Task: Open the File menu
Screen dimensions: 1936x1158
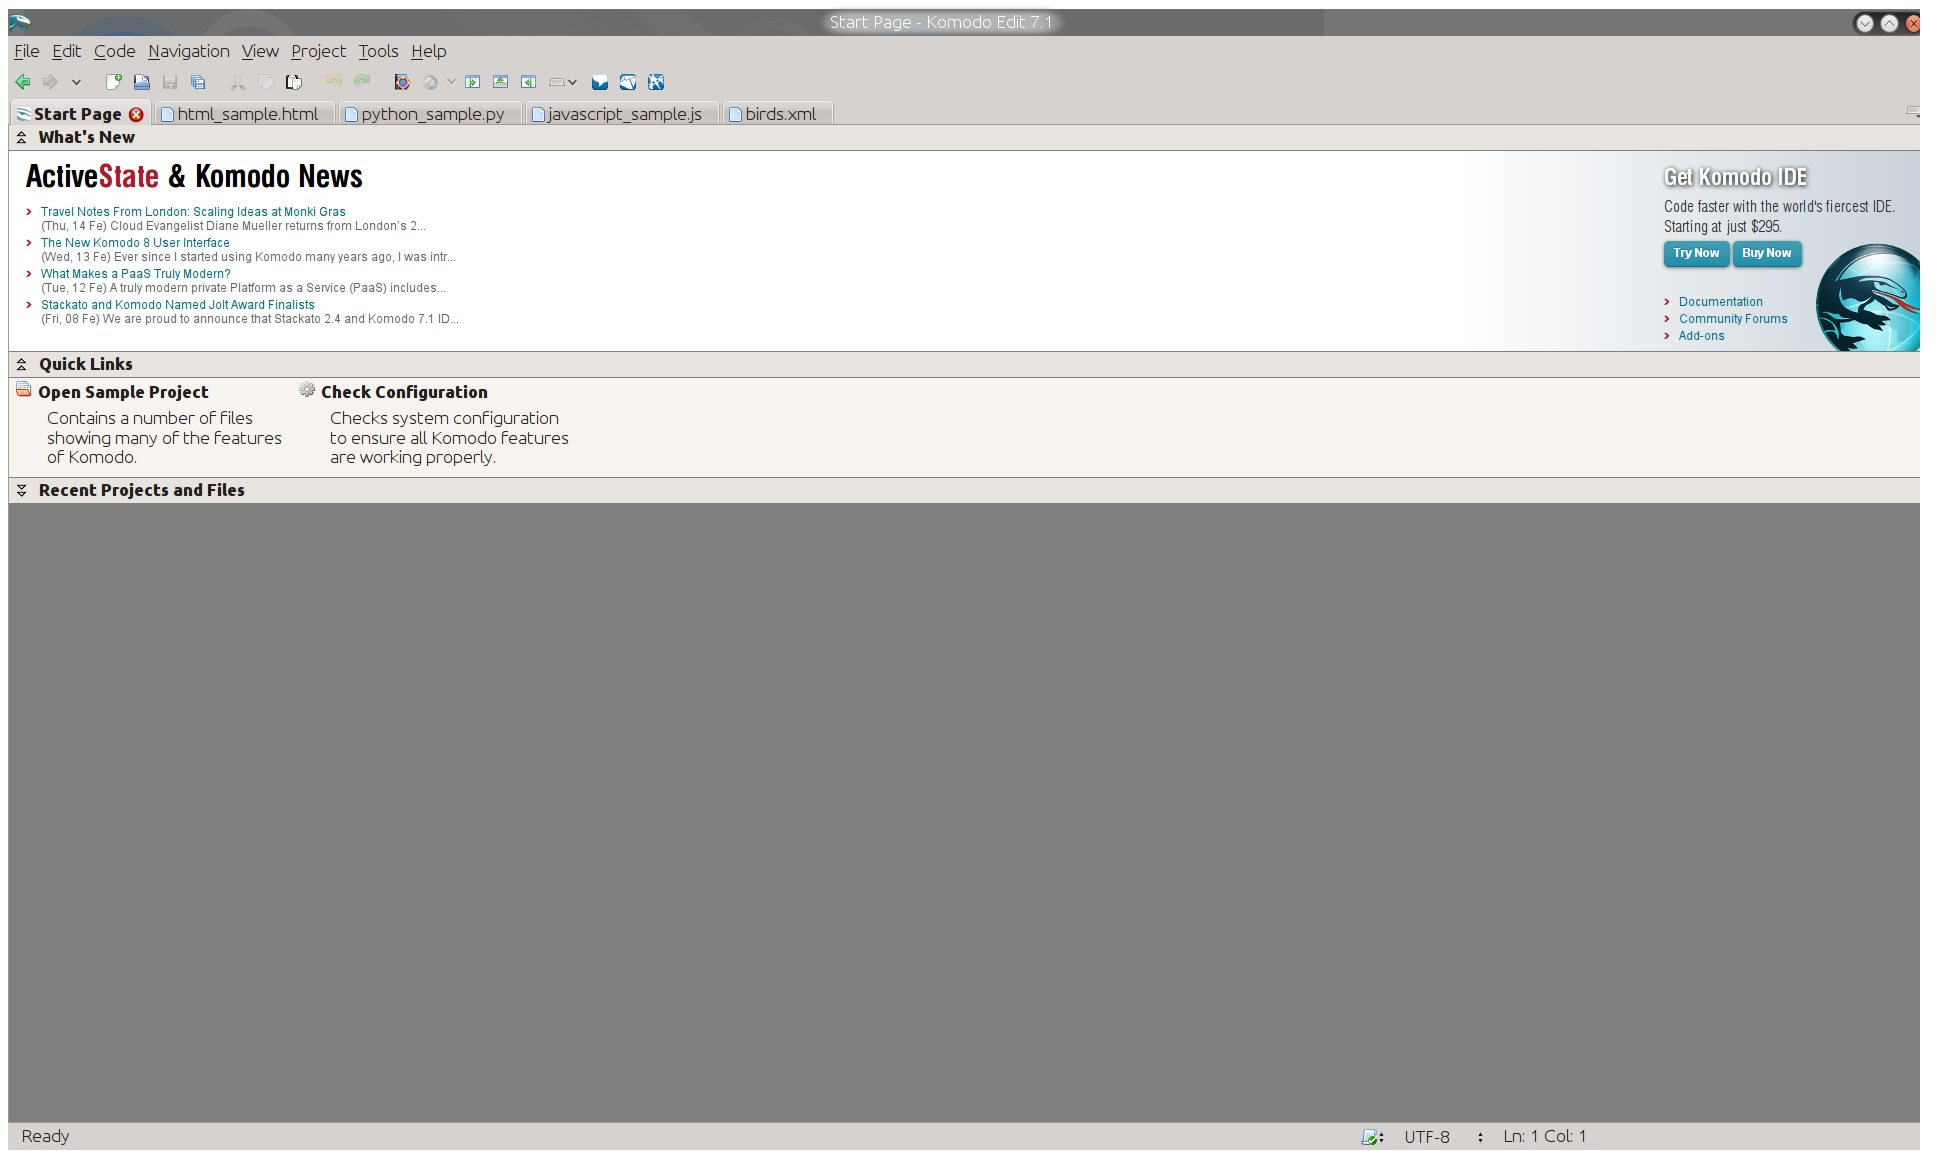Action: click(27, 51)
